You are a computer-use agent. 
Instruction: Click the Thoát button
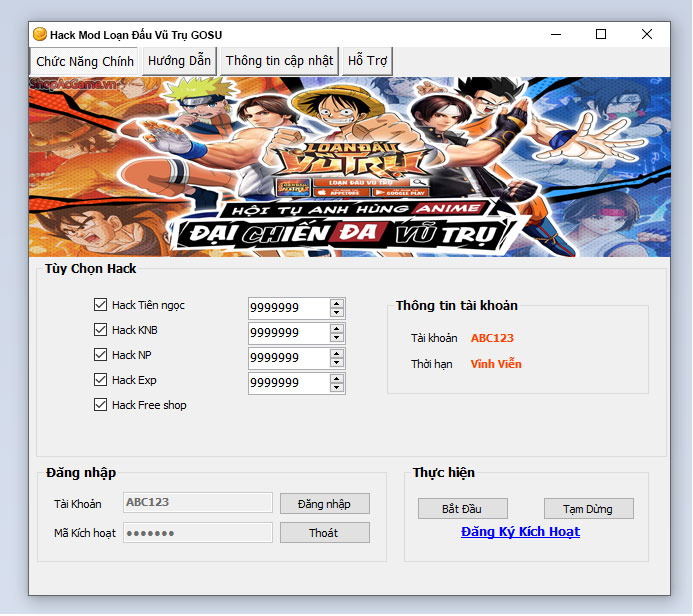tap(324, 533)
